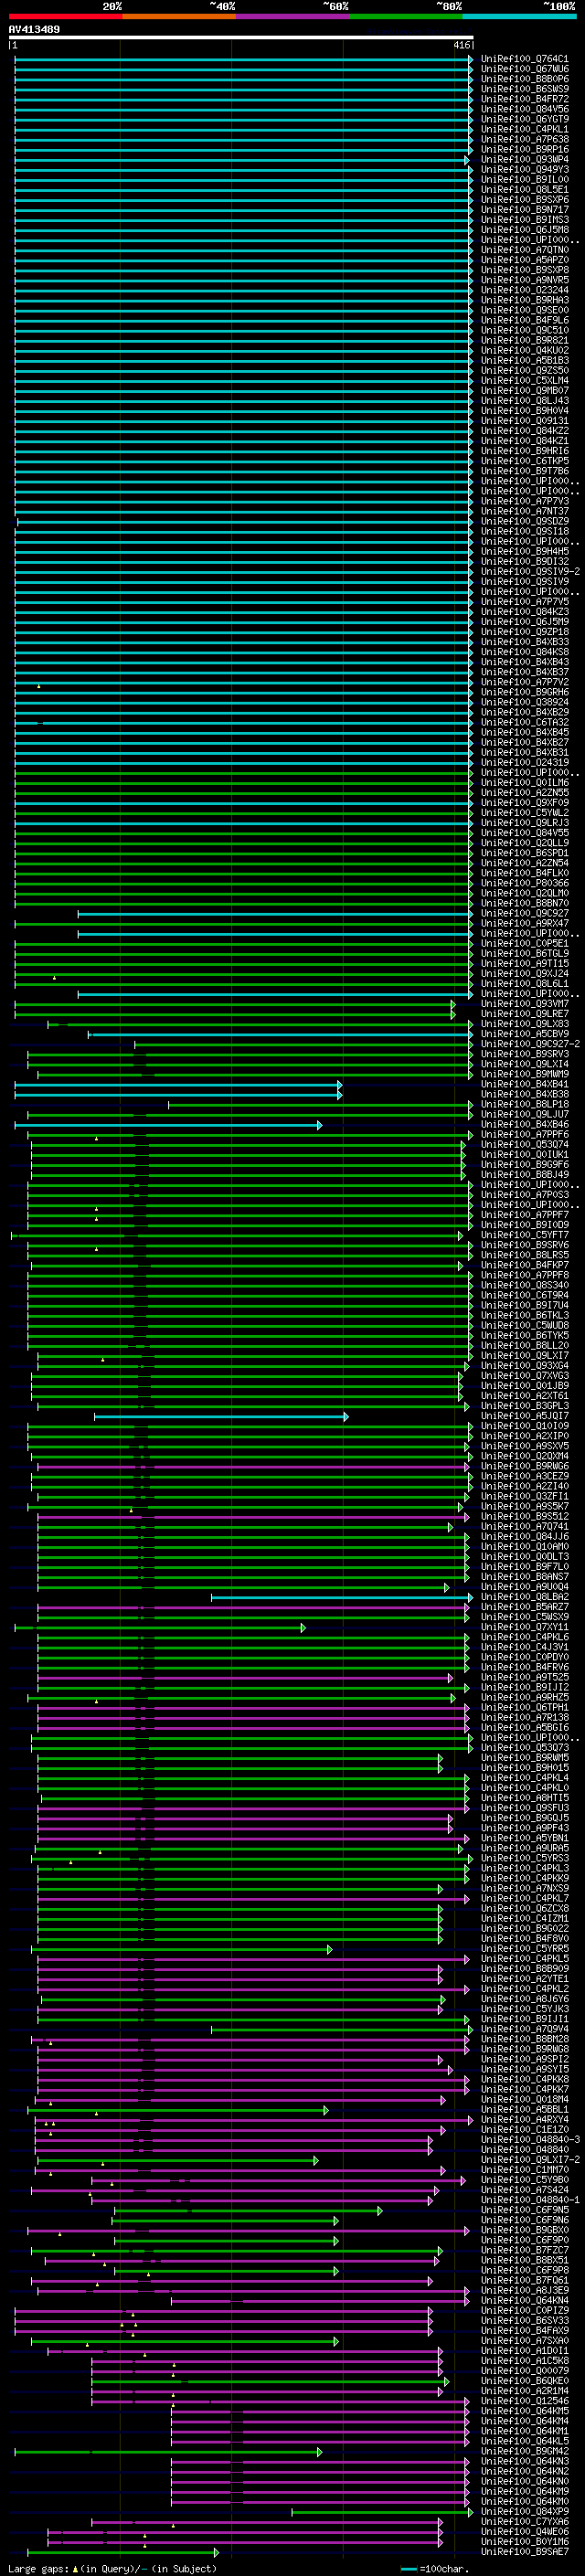Open the UniRef100_B6QKE0 hit
Screen dimensions: 585x2576
tap(524, 2381)
